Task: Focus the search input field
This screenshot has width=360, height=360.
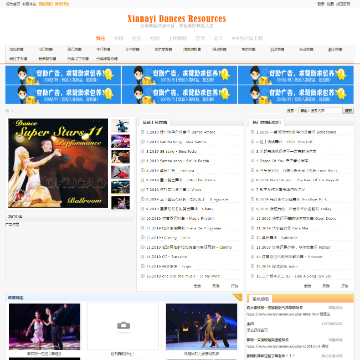Action: tap(320, 111)
